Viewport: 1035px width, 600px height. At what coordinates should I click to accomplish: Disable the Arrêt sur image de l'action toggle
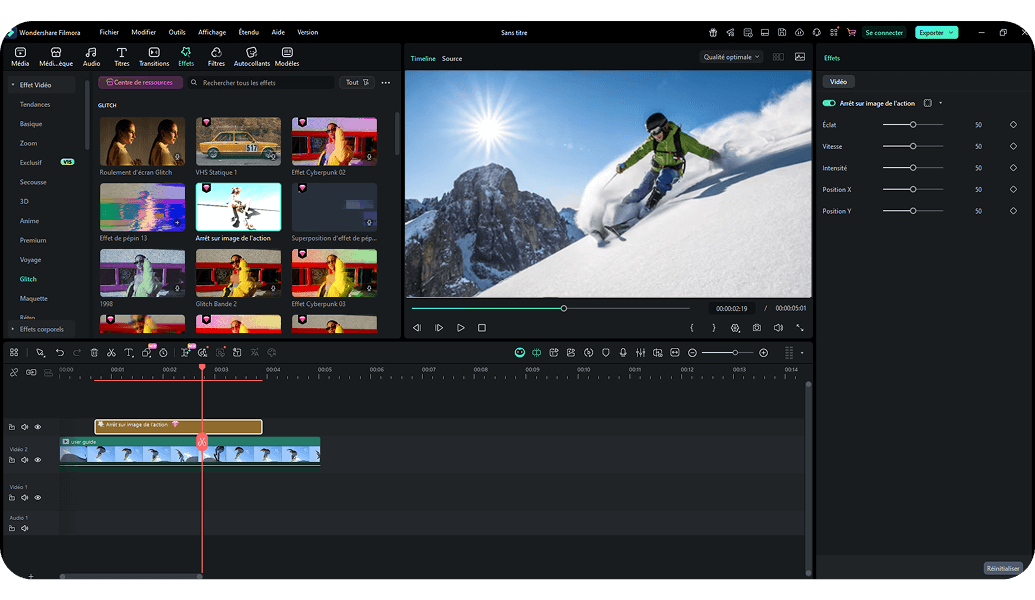(829, 103)
